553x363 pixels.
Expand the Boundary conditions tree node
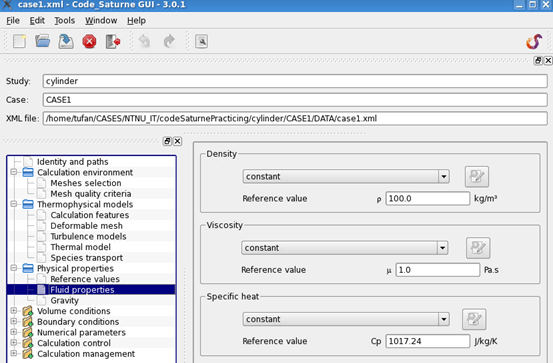[14, 321]
